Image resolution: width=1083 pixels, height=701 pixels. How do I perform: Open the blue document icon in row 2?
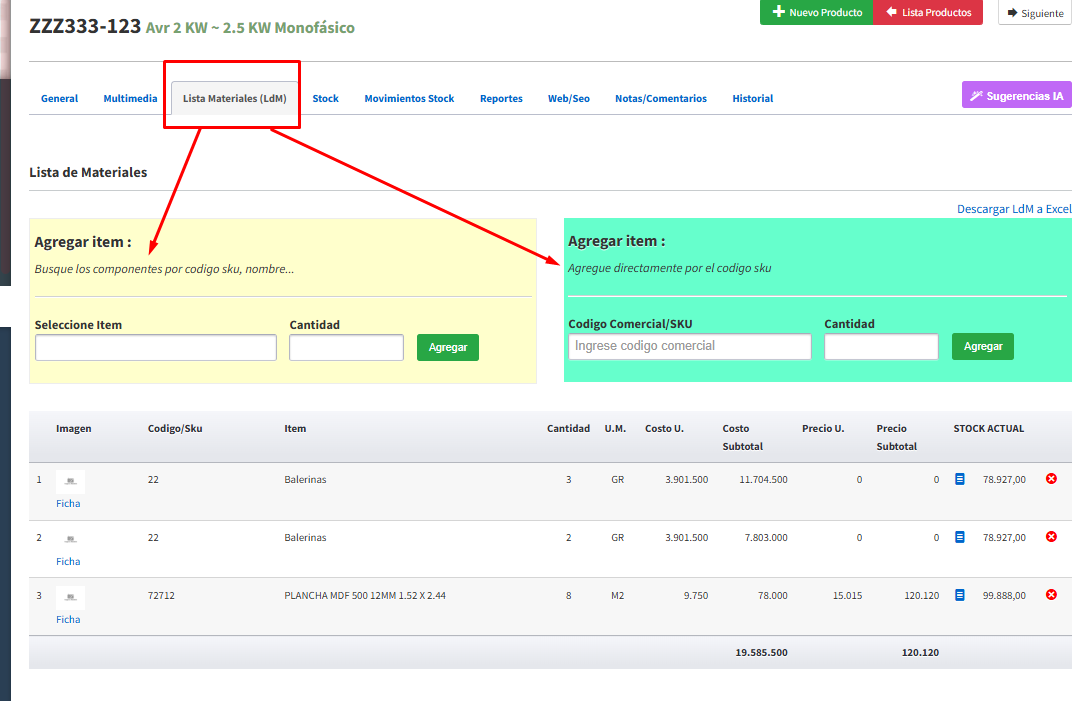click(960, 537)
